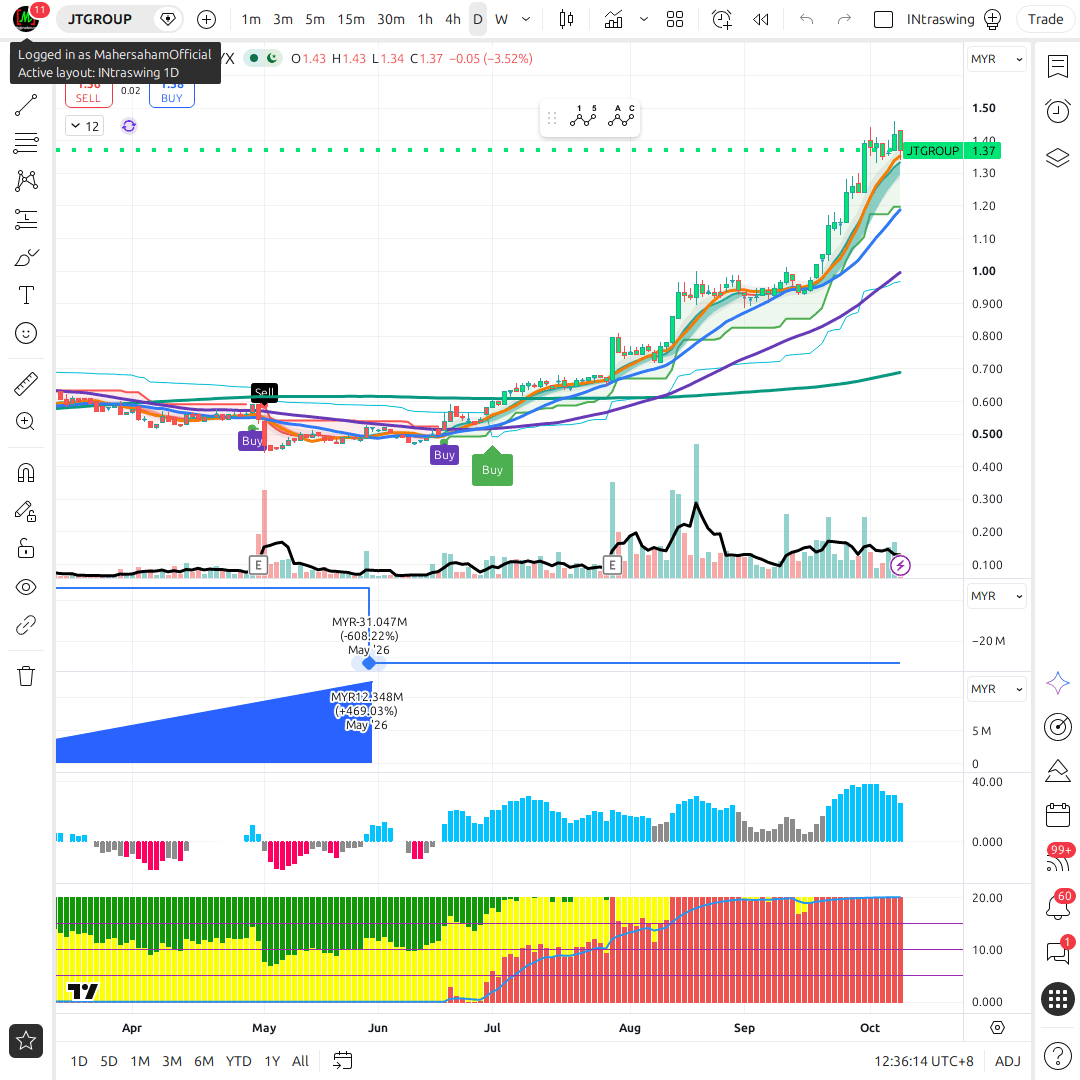Viewport: 1080px width, 1080px height.
Task: Change second pane MYR currency dropdown
Action: click(x=996, y=596)
